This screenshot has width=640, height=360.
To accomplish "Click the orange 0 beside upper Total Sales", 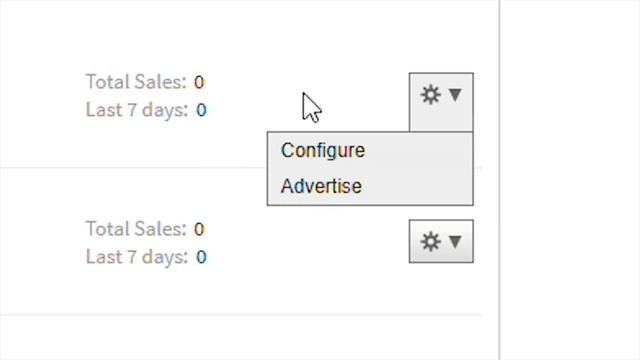I will (199, 82).
